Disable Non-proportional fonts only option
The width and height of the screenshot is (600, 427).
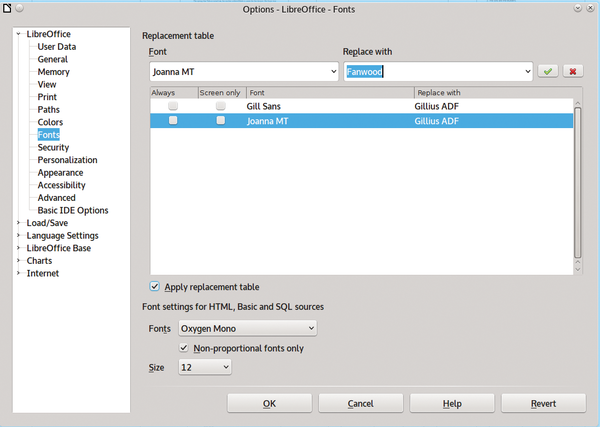point(184,348)
